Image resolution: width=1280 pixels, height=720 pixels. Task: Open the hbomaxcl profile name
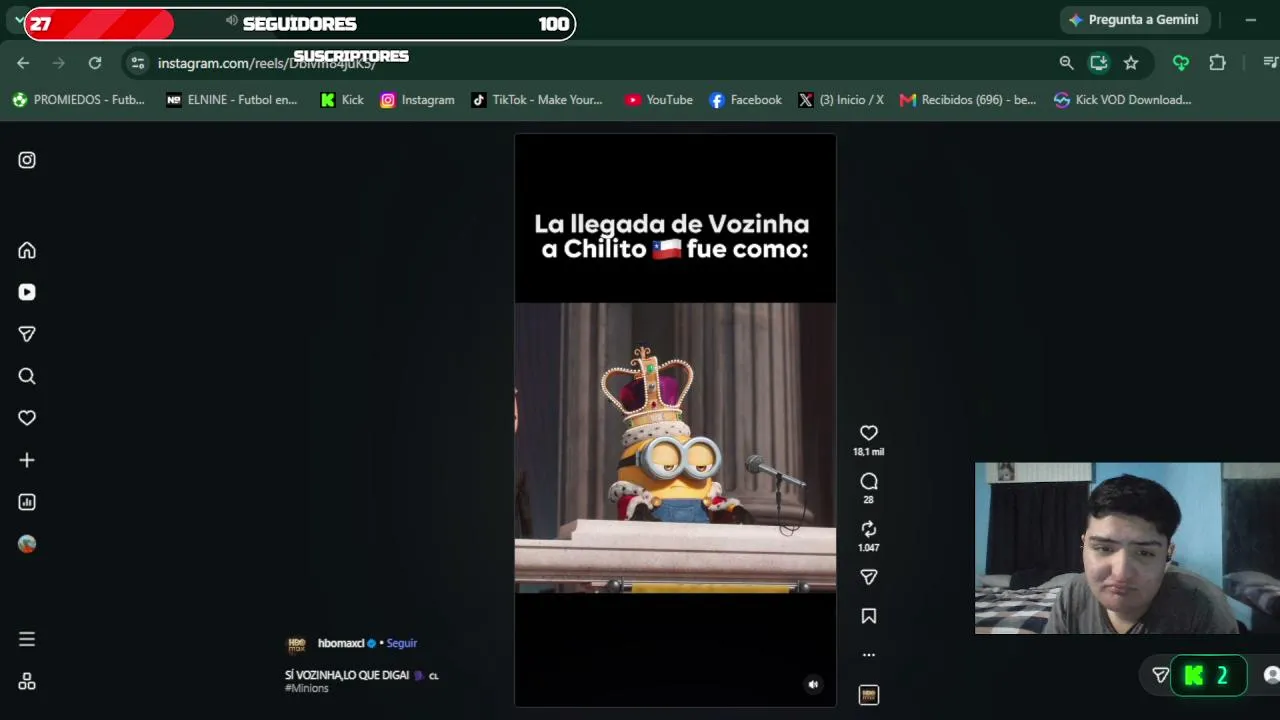pyautogui.click(x=341, y=643)
